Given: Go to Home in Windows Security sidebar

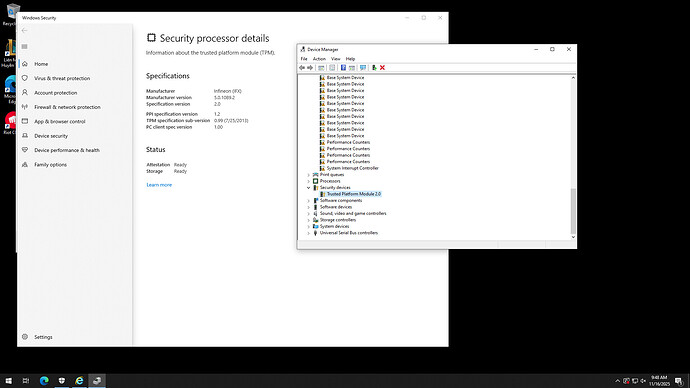Looking at the screenshot, I should coord(41,64).
